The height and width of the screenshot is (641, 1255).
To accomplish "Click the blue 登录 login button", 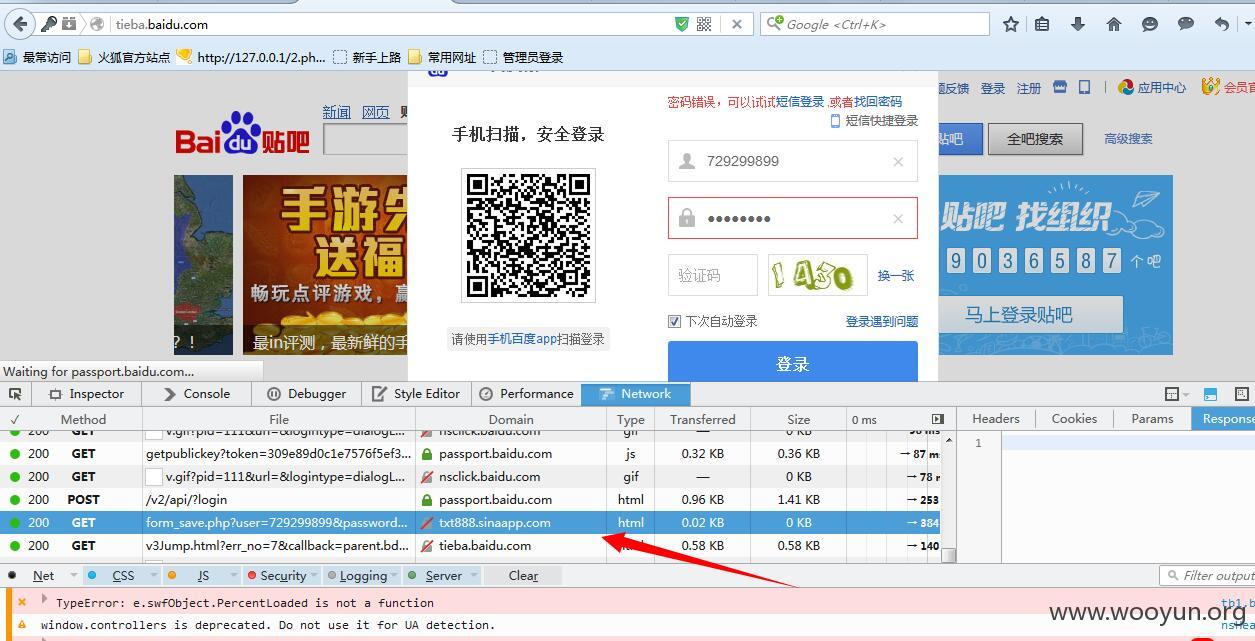I will 793,362.
